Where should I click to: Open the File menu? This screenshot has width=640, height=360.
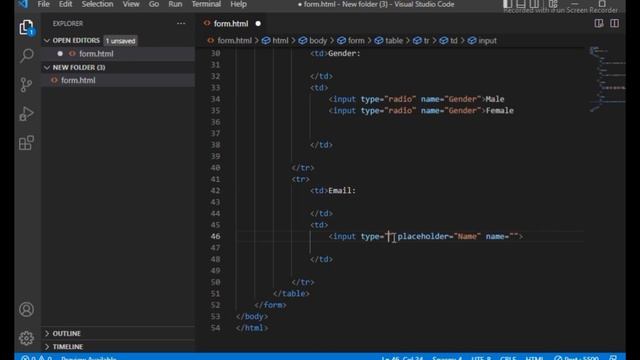(x=43, y=4)
